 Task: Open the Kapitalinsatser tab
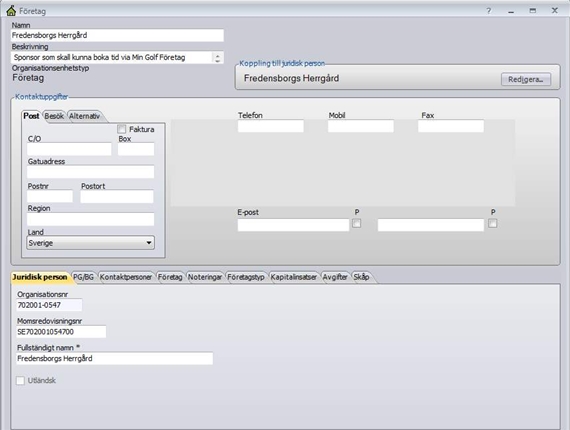coord(293,277)
